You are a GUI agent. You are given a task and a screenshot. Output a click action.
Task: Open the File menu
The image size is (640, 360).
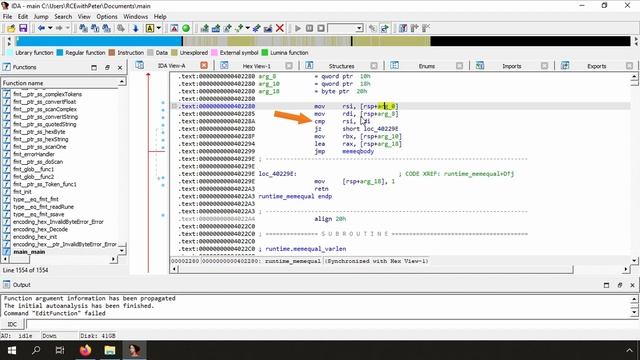click(x=7, y=17)
